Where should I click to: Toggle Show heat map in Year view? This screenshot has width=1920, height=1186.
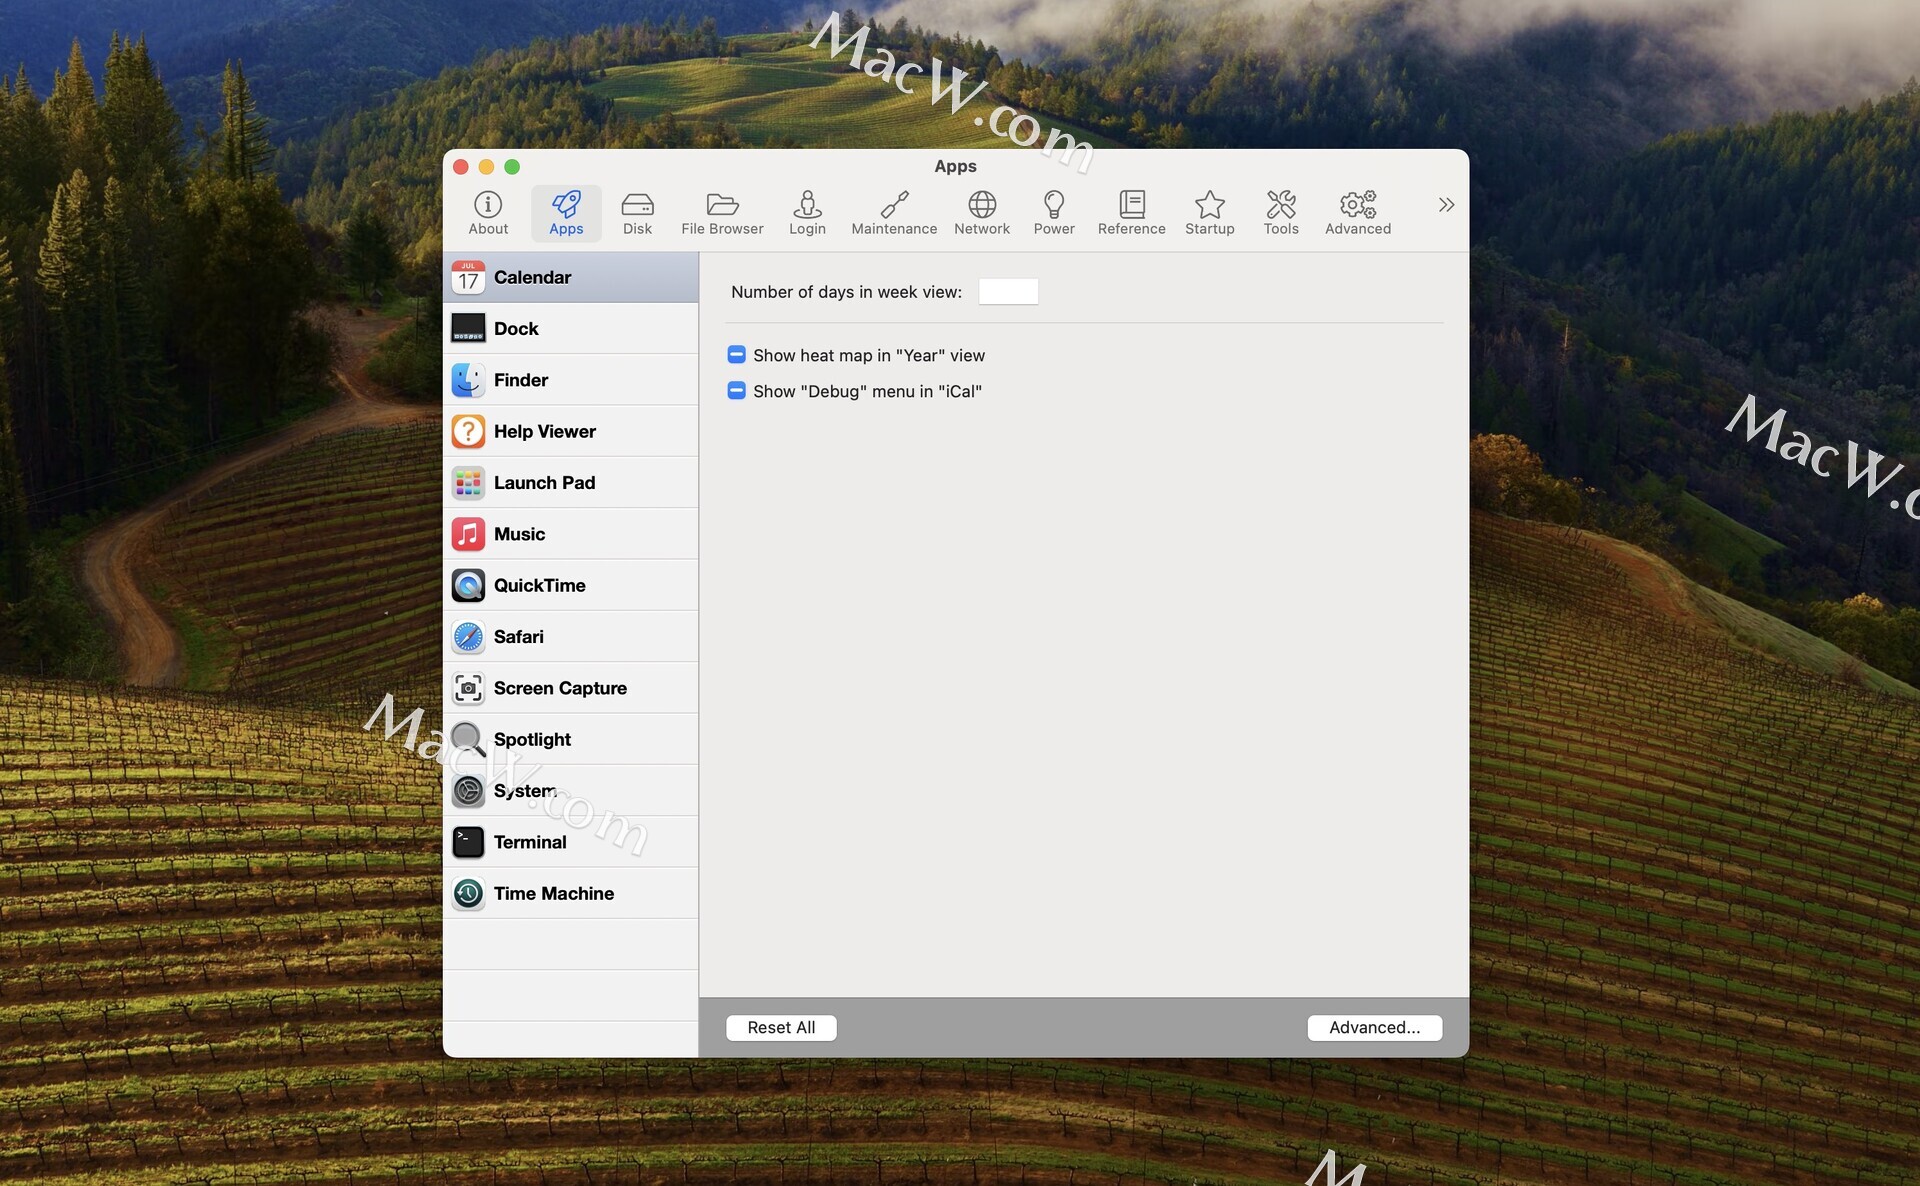737,355
